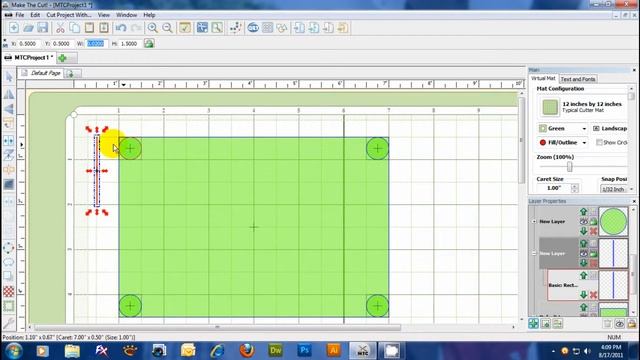The height and width of the screenshot is (360, 640).
Task: Open the File menu
Action: pos(19,15)
